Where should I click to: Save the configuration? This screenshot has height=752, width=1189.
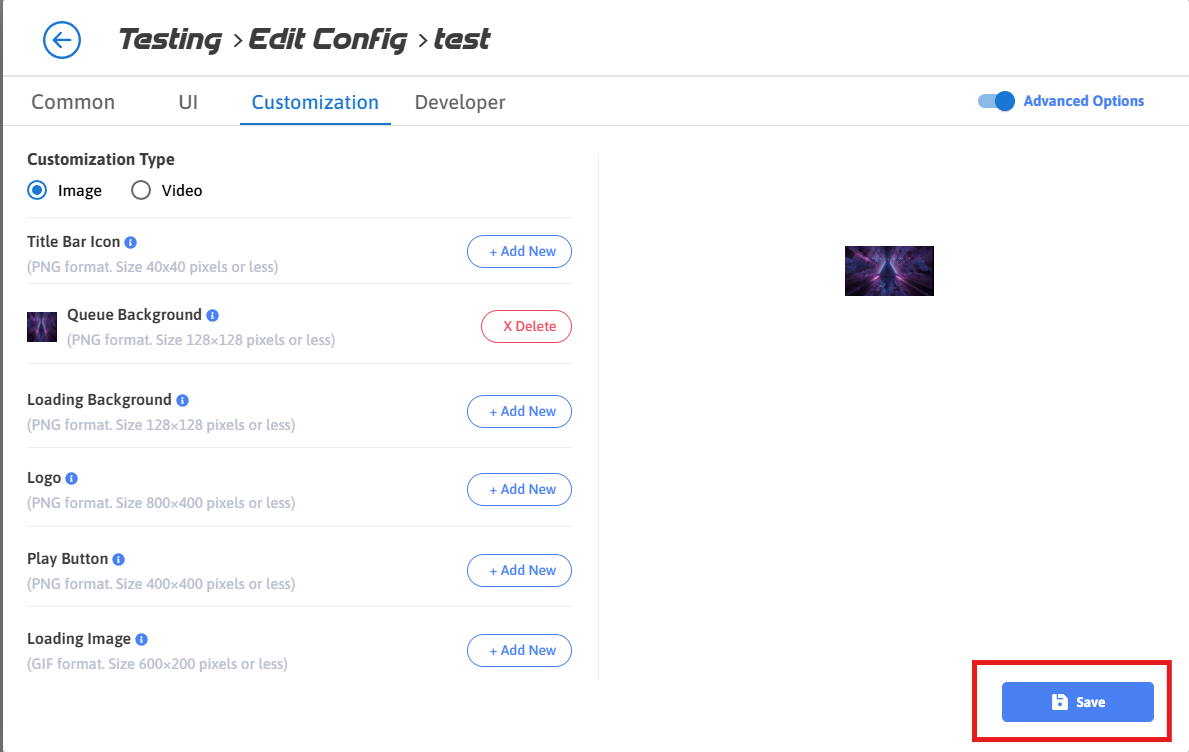pos(1078,702)
